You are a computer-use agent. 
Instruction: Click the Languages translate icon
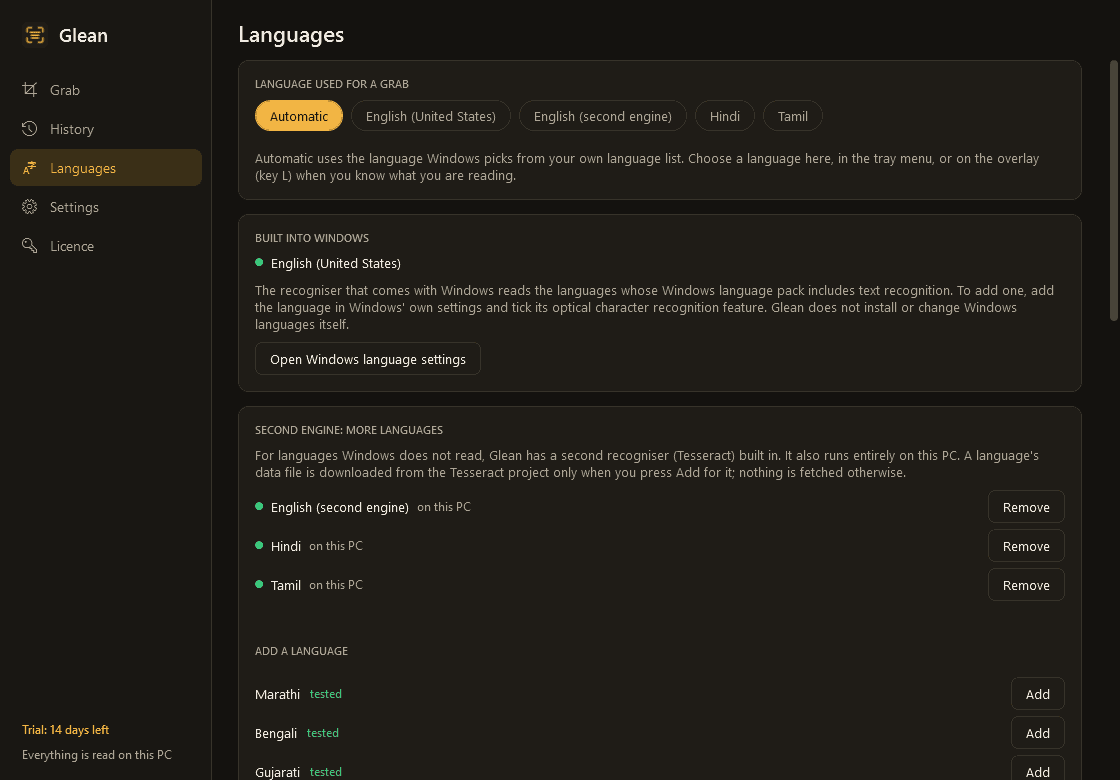tap(29, 168)
